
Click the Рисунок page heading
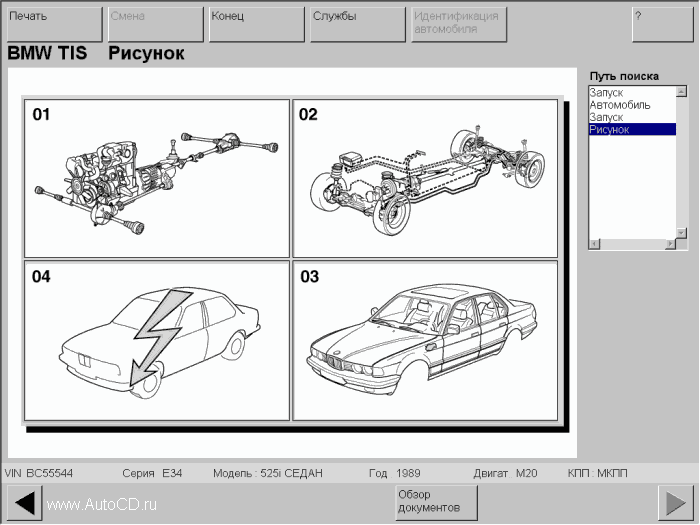[x=146, y=54]
